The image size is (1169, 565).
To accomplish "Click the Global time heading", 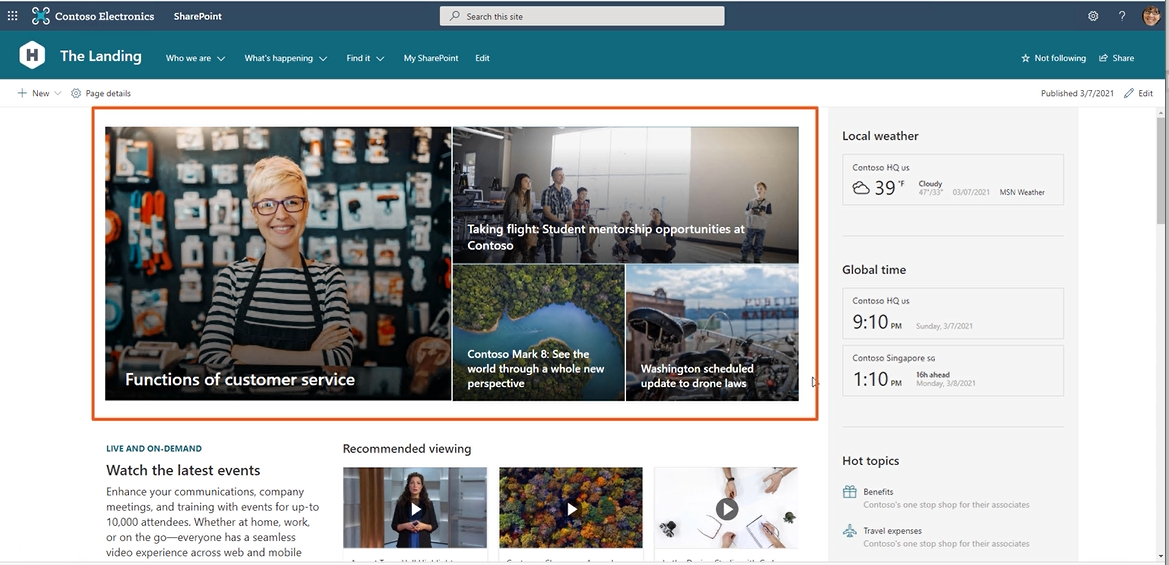I will click(874, 270).
